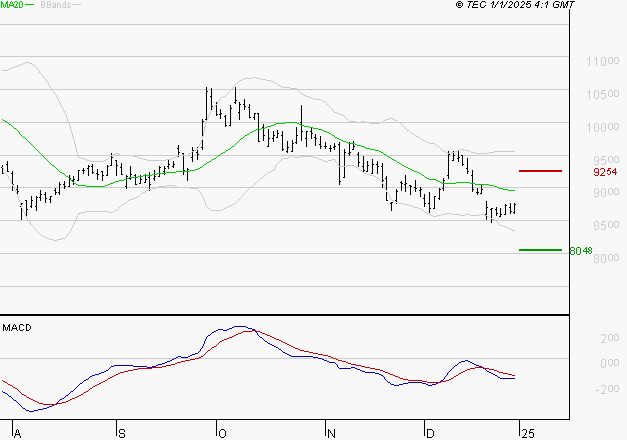Screen dimensions: 627x440
Task: Click the red 9254 resistance value
Action: (x=605, y=172)
